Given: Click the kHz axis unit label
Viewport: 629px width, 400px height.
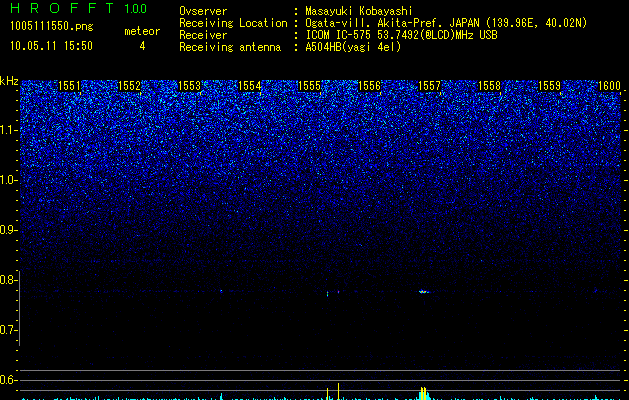Looking at the screenshot, I should pyautogui.click(x=9, y=81).
